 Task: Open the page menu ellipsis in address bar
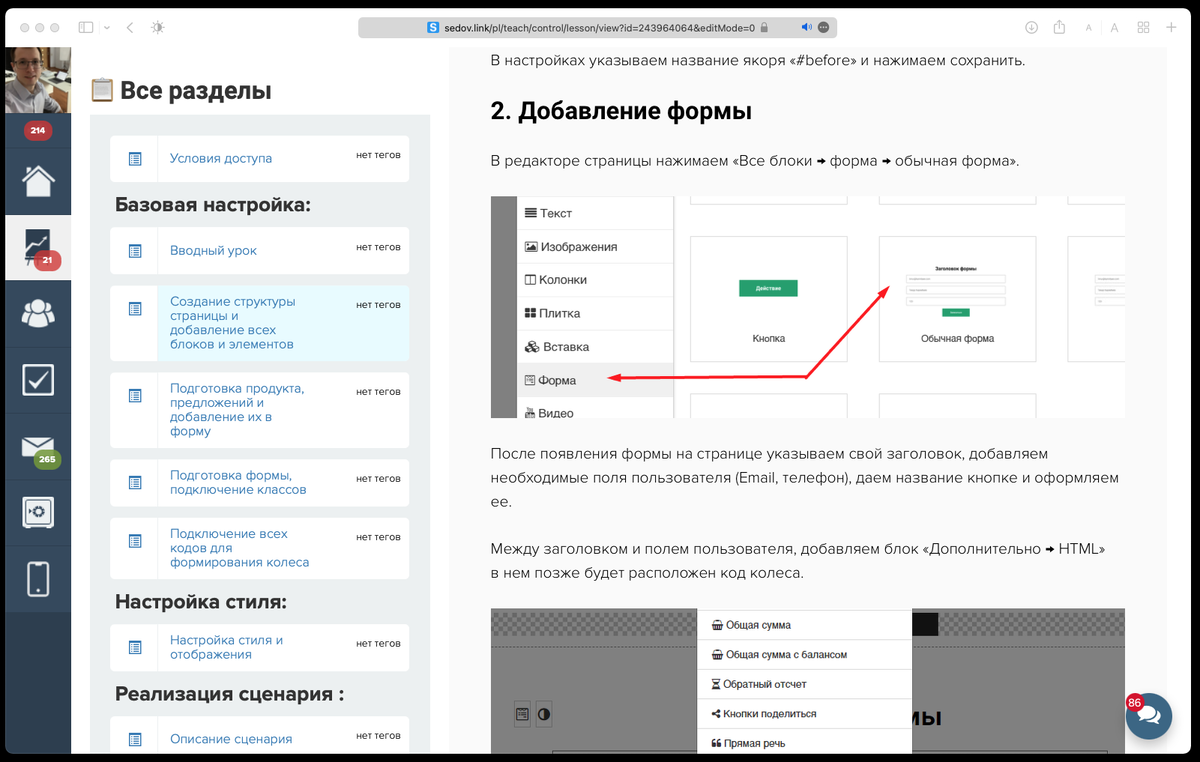(x=823, y=28)
